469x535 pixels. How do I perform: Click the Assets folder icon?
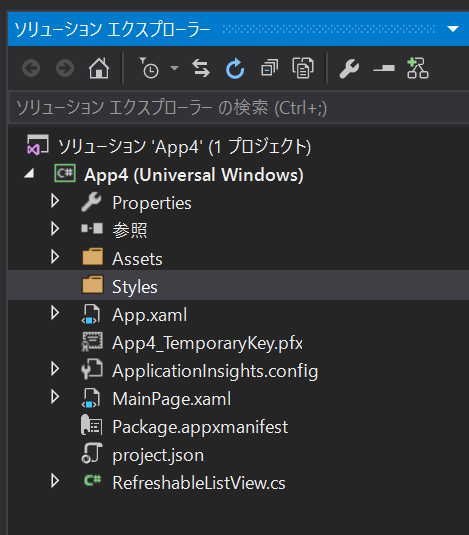pyautogui.click(x=92, y=257)
